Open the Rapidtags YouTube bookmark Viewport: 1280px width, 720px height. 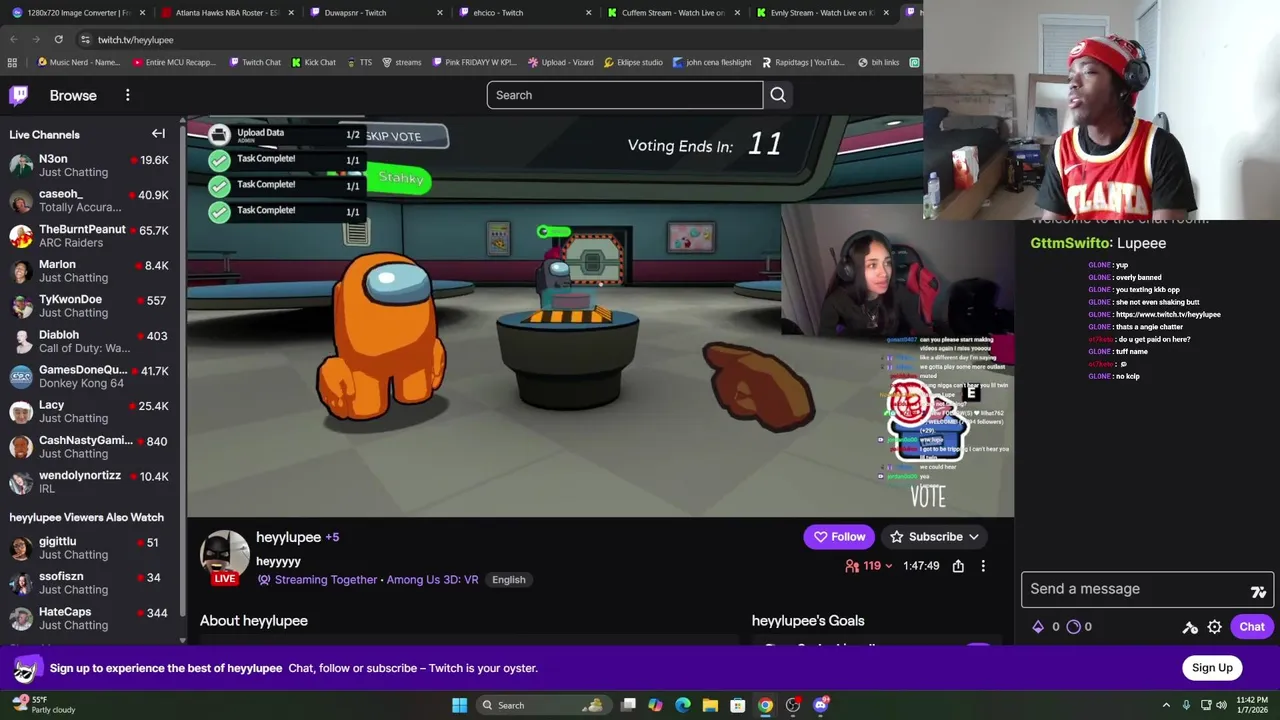(803, 62)
